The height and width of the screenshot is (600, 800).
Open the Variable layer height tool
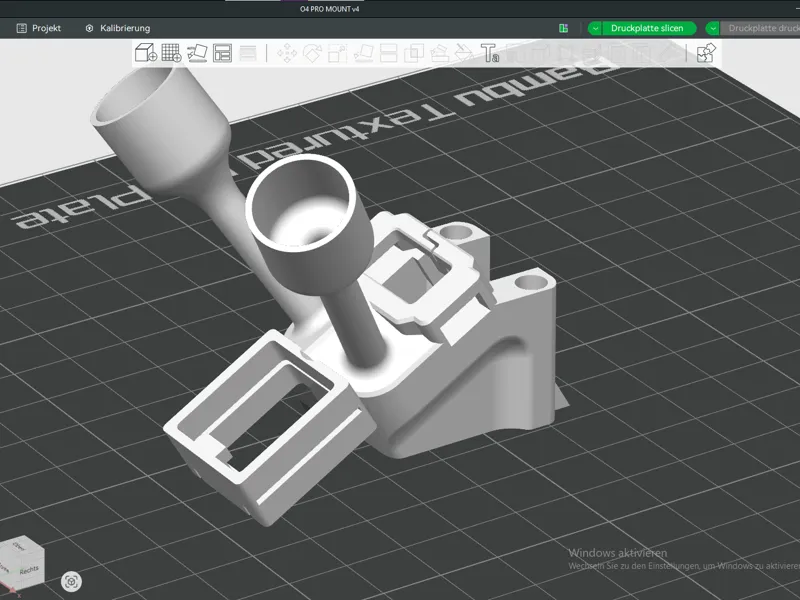(x=248, y=53)
